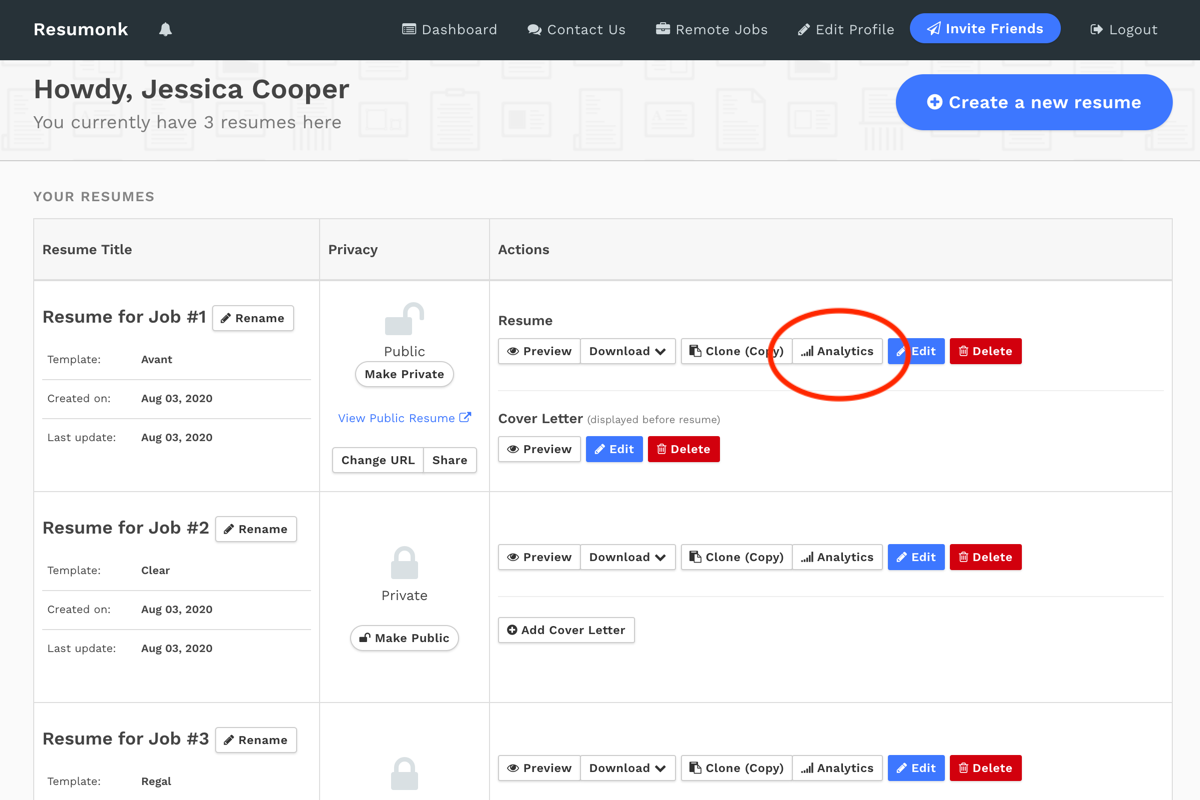Open Analytics for Resume for Job #1

[x=837, y=351]
